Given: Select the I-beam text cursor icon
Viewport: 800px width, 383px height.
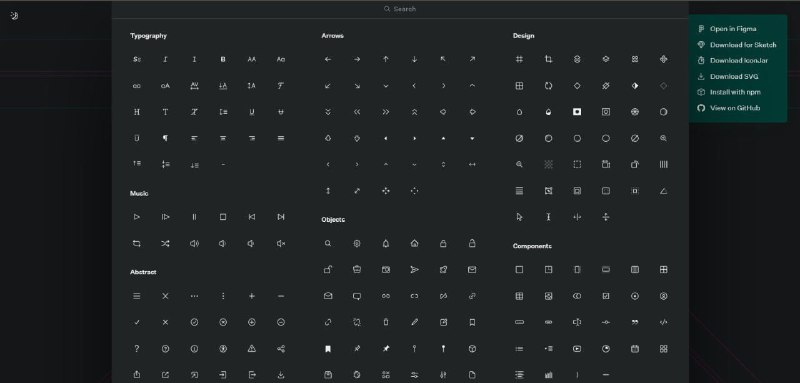Looking at the screenshot, I should click(x=548, y=217).
